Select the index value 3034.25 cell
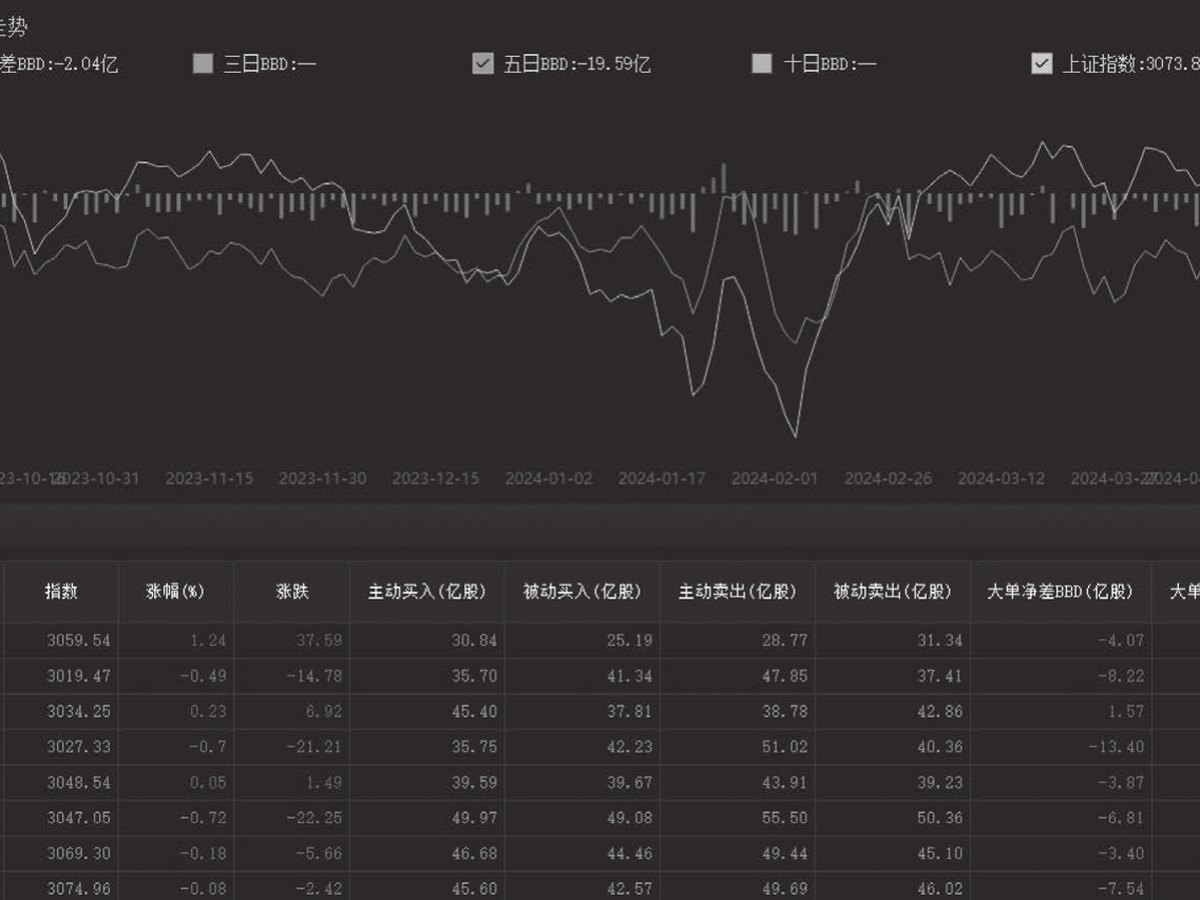The image size is (1200, 900). (x=61, y=711)
